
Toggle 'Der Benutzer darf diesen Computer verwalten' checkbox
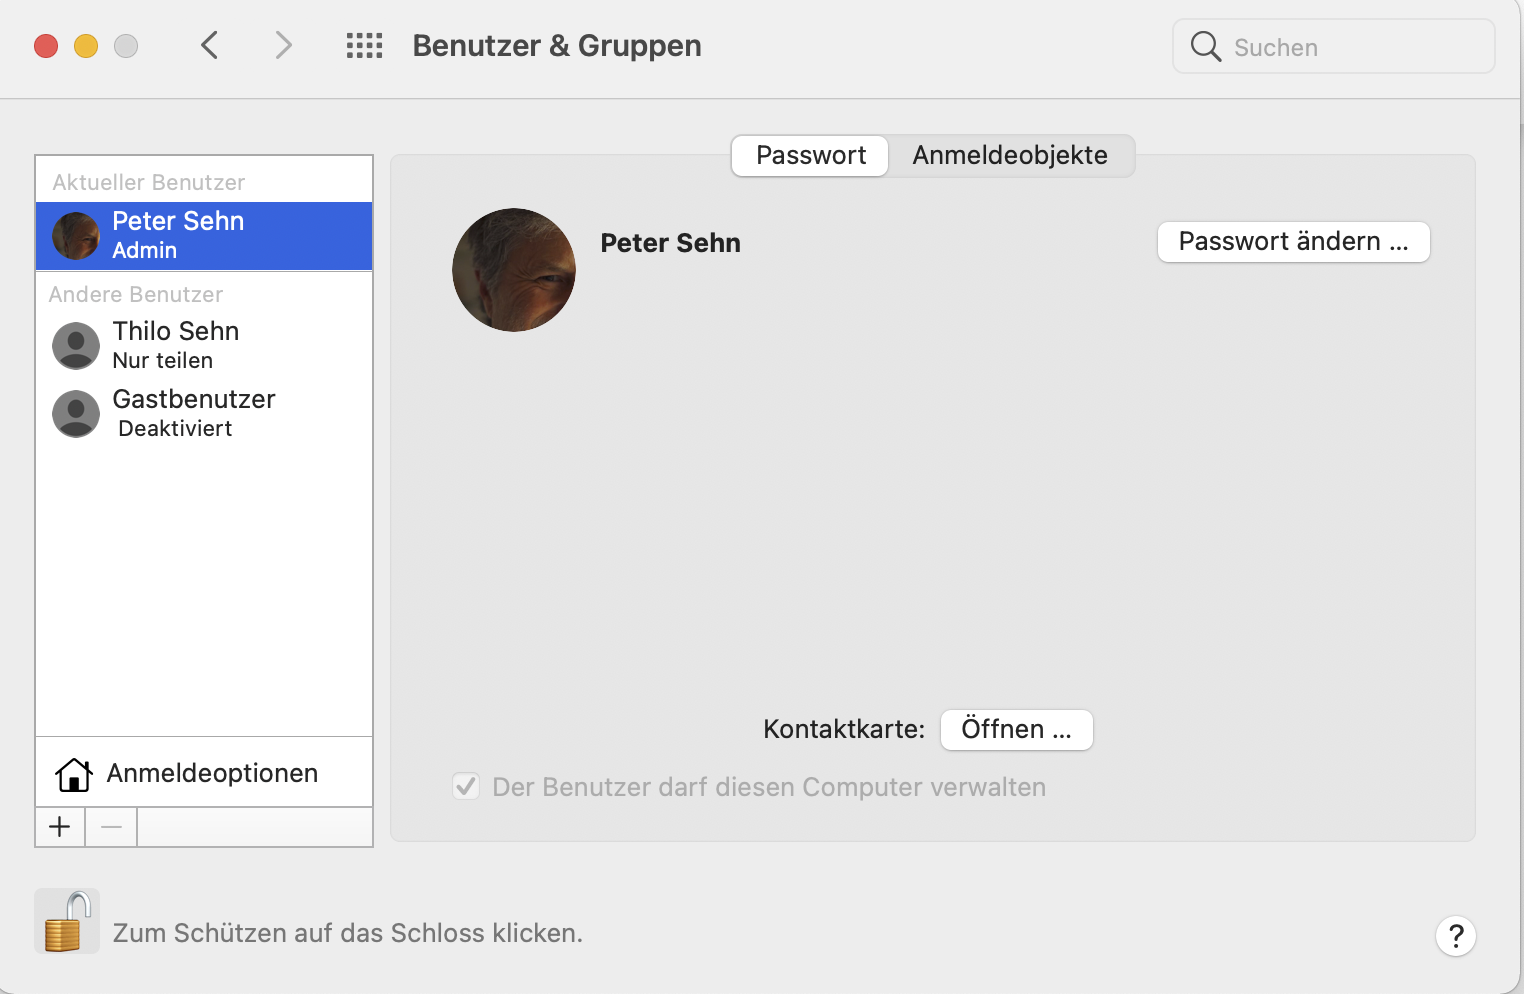click(466, 787)
